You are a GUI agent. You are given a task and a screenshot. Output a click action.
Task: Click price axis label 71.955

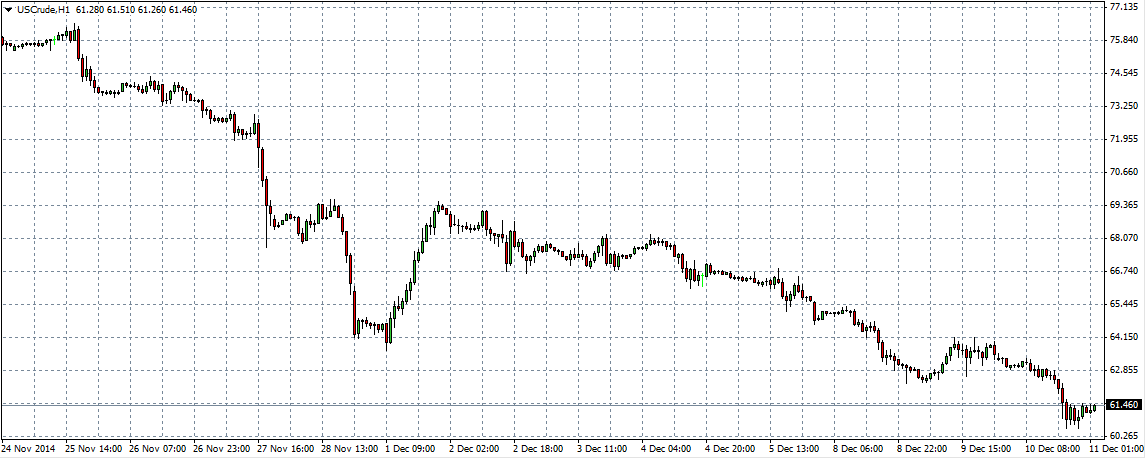(1123, 139)
